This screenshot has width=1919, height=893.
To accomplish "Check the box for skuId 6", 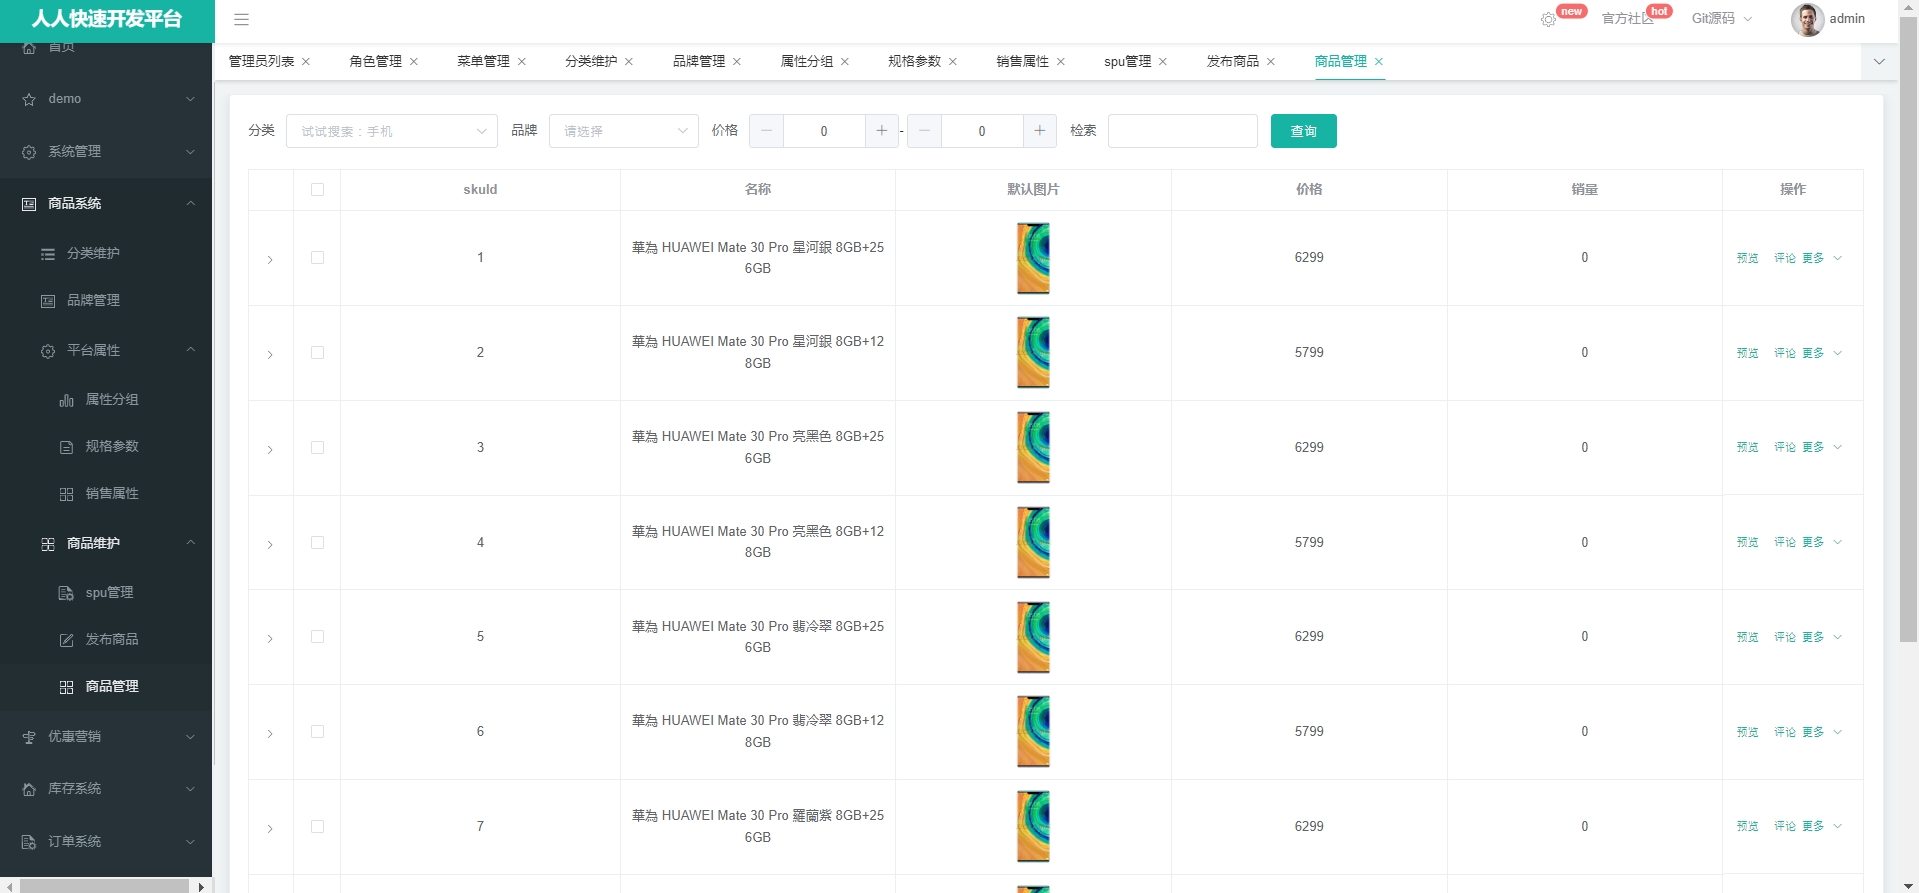I will click(318, 732).
